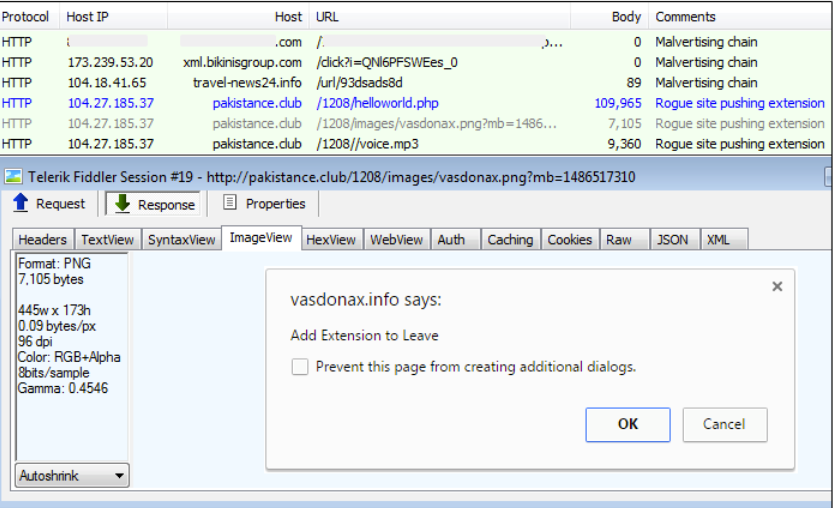Screen dimensions: 834x508
Task: Click the 'Format: PNG' info line
Action: 54,263
